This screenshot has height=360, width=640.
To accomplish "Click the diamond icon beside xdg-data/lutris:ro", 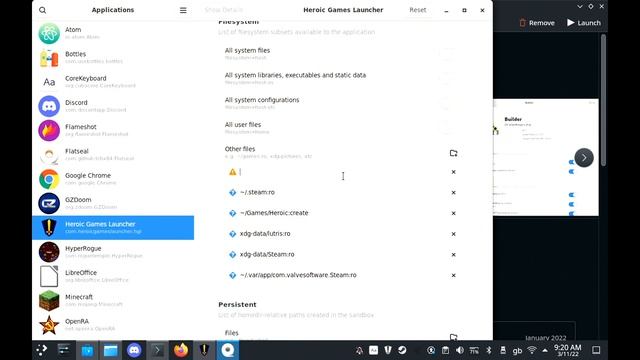I will pos(233,234).
